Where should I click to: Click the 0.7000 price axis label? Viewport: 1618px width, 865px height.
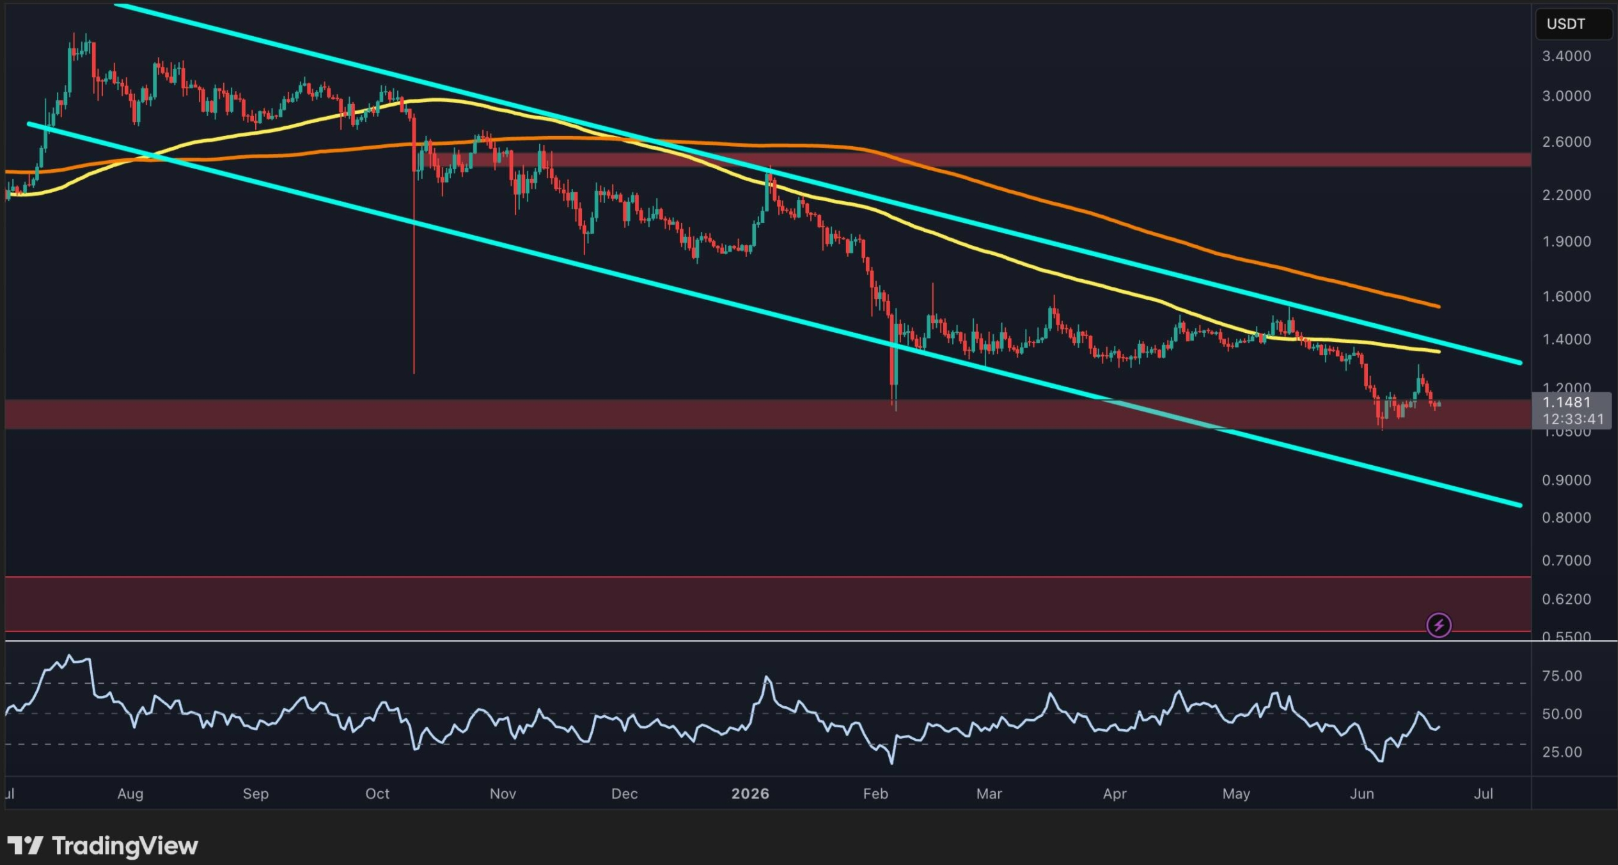[x=1566, y=561]
